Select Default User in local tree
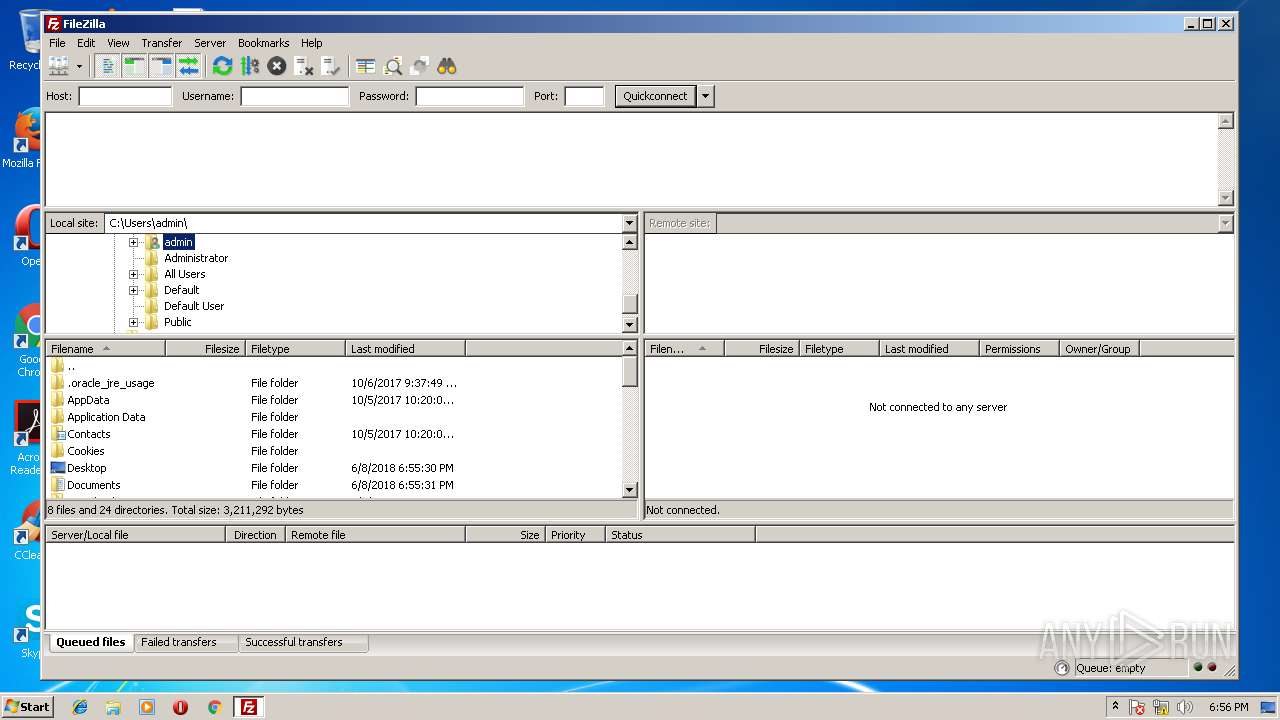Screen dimensions: 1280x720 tap(194, 306)
